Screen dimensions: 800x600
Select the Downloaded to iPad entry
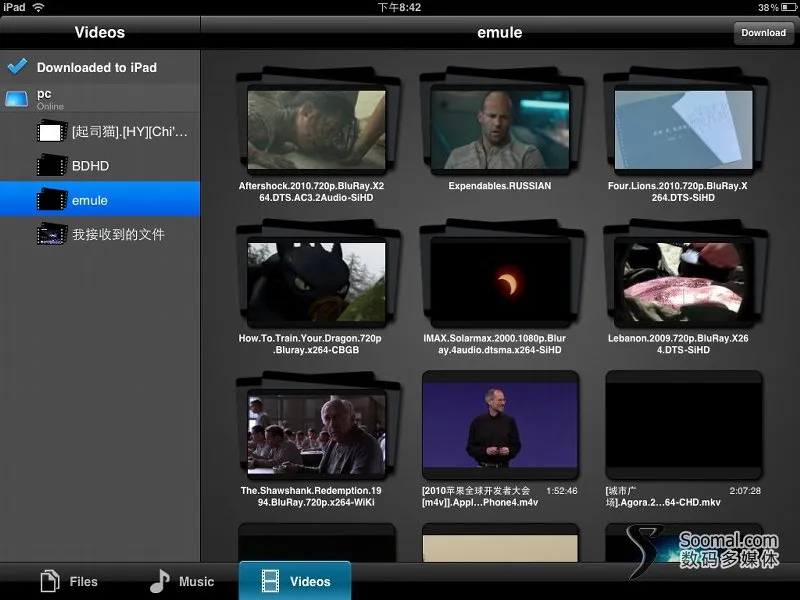point(99,67)
